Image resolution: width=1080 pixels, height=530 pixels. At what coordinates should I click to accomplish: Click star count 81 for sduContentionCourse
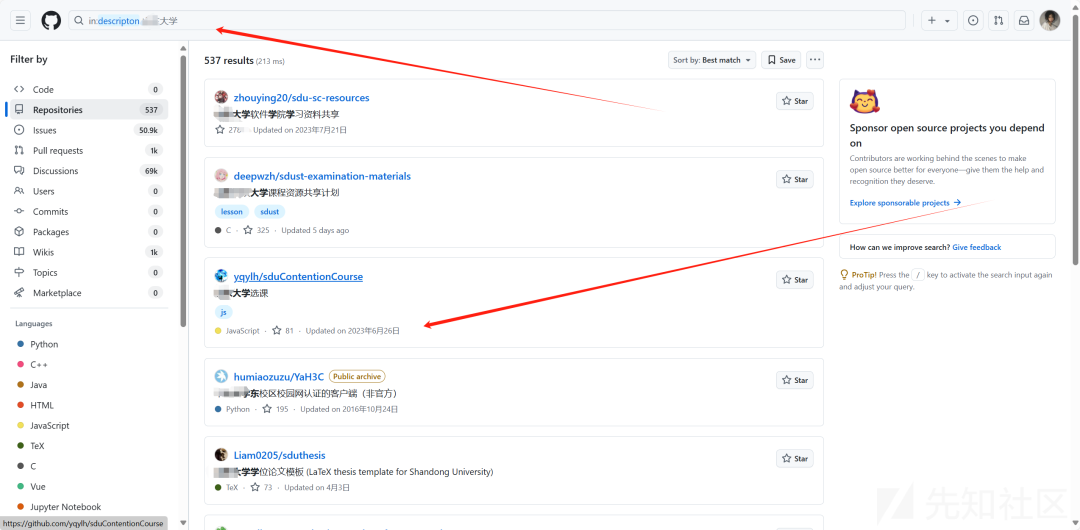283,331
